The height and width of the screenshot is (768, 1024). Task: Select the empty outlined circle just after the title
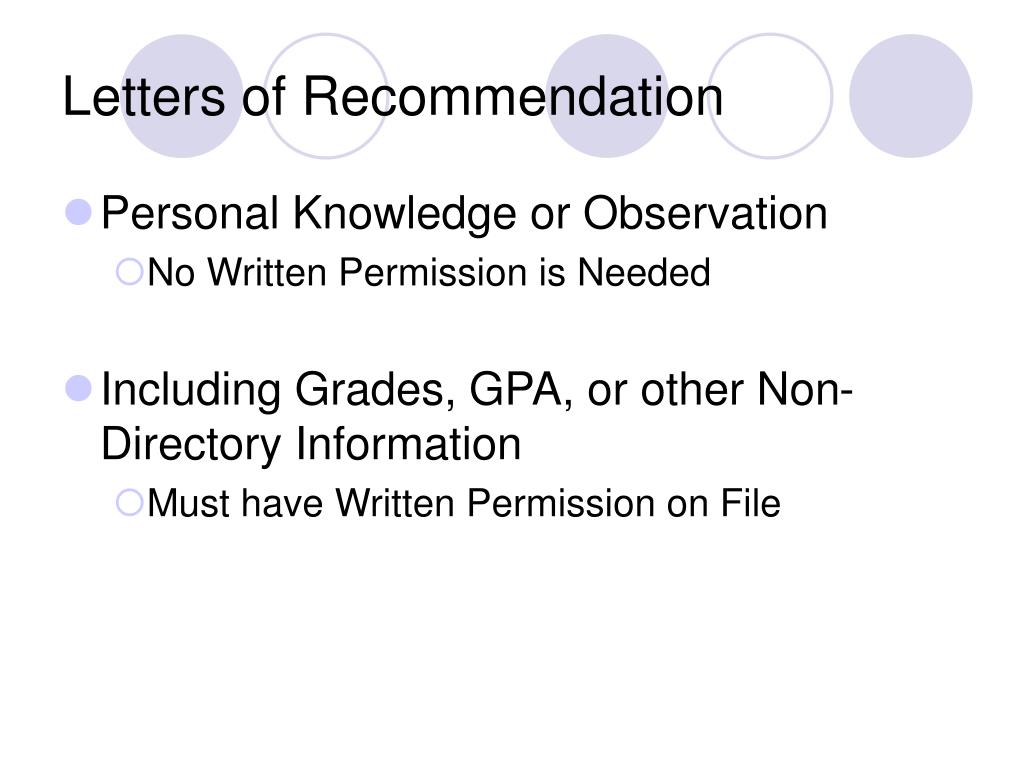click(x=771, y=96)
